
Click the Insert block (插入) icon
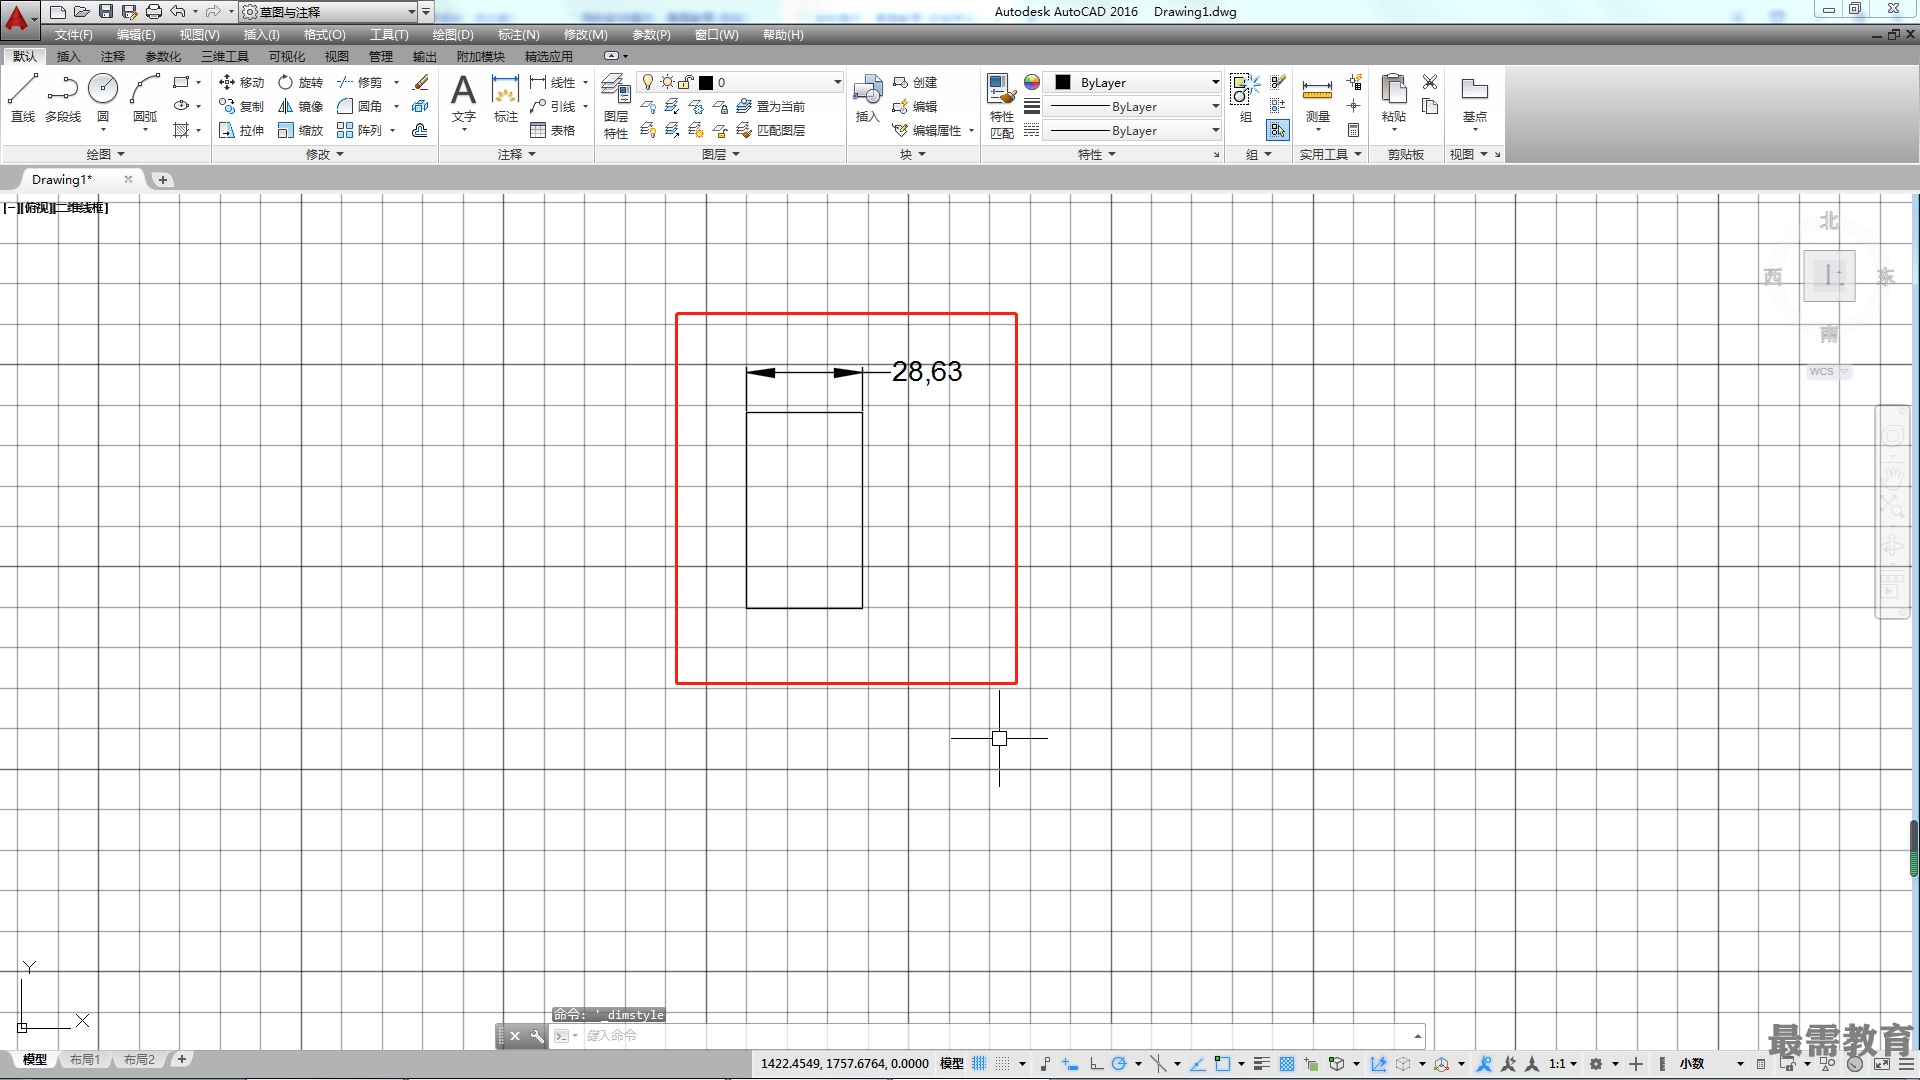(x=867, y=98)
